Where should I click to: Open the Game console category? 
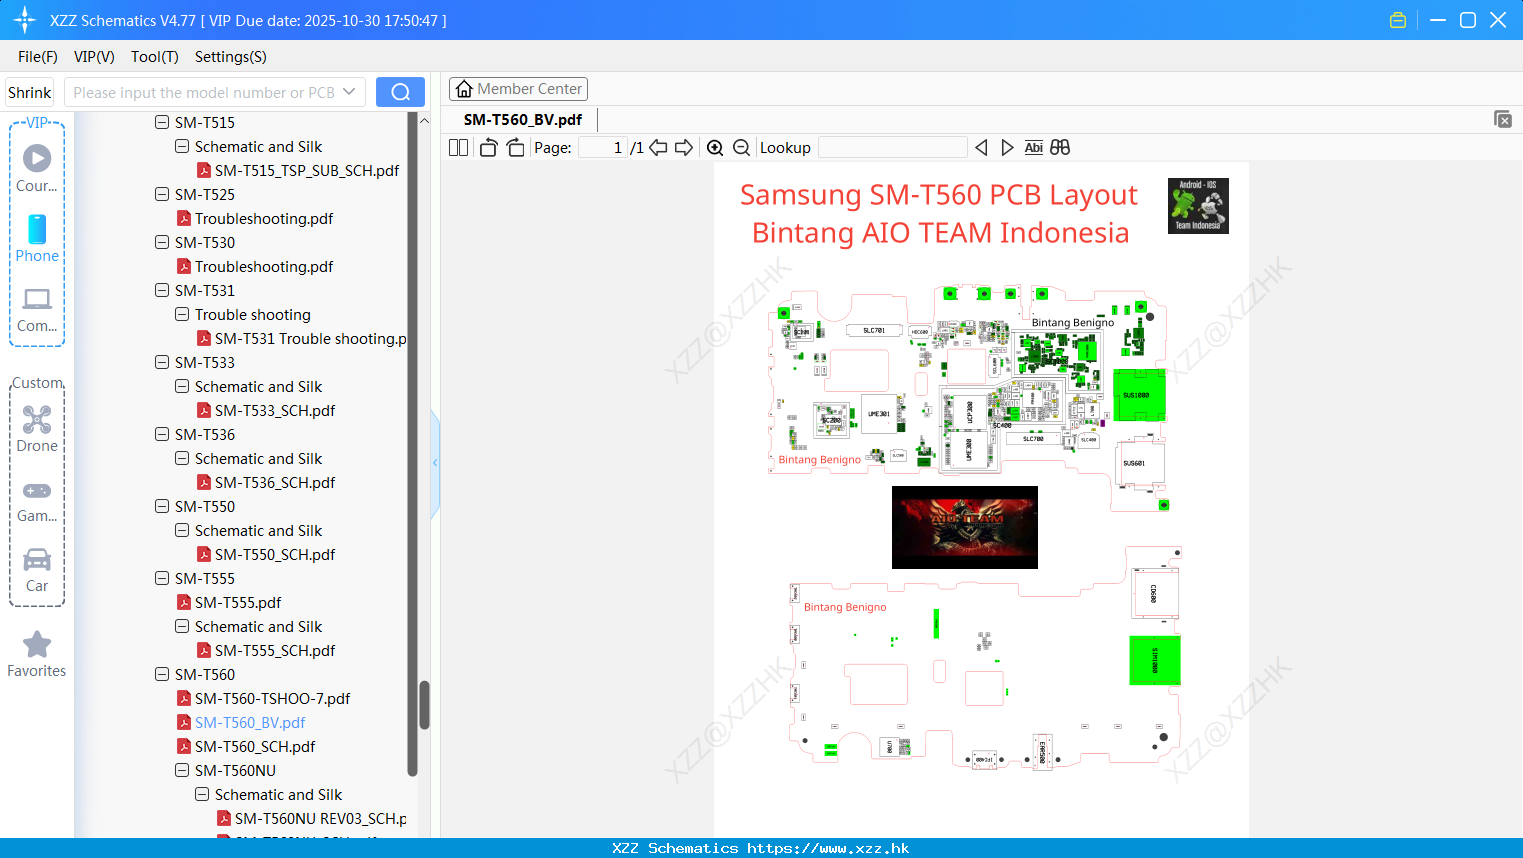point(37,500)
